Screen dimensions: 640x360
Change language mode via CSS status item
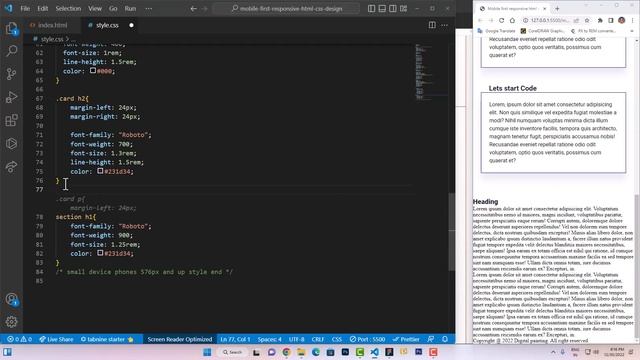tap(337, 339)
